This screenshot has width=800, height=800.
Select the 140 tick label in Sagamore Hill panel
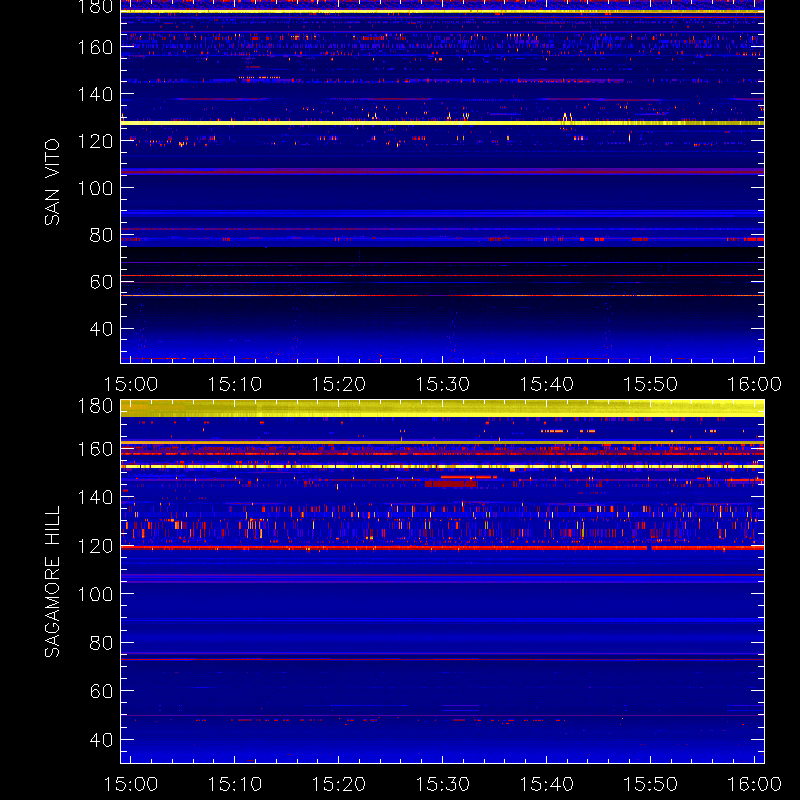point(95,497)
